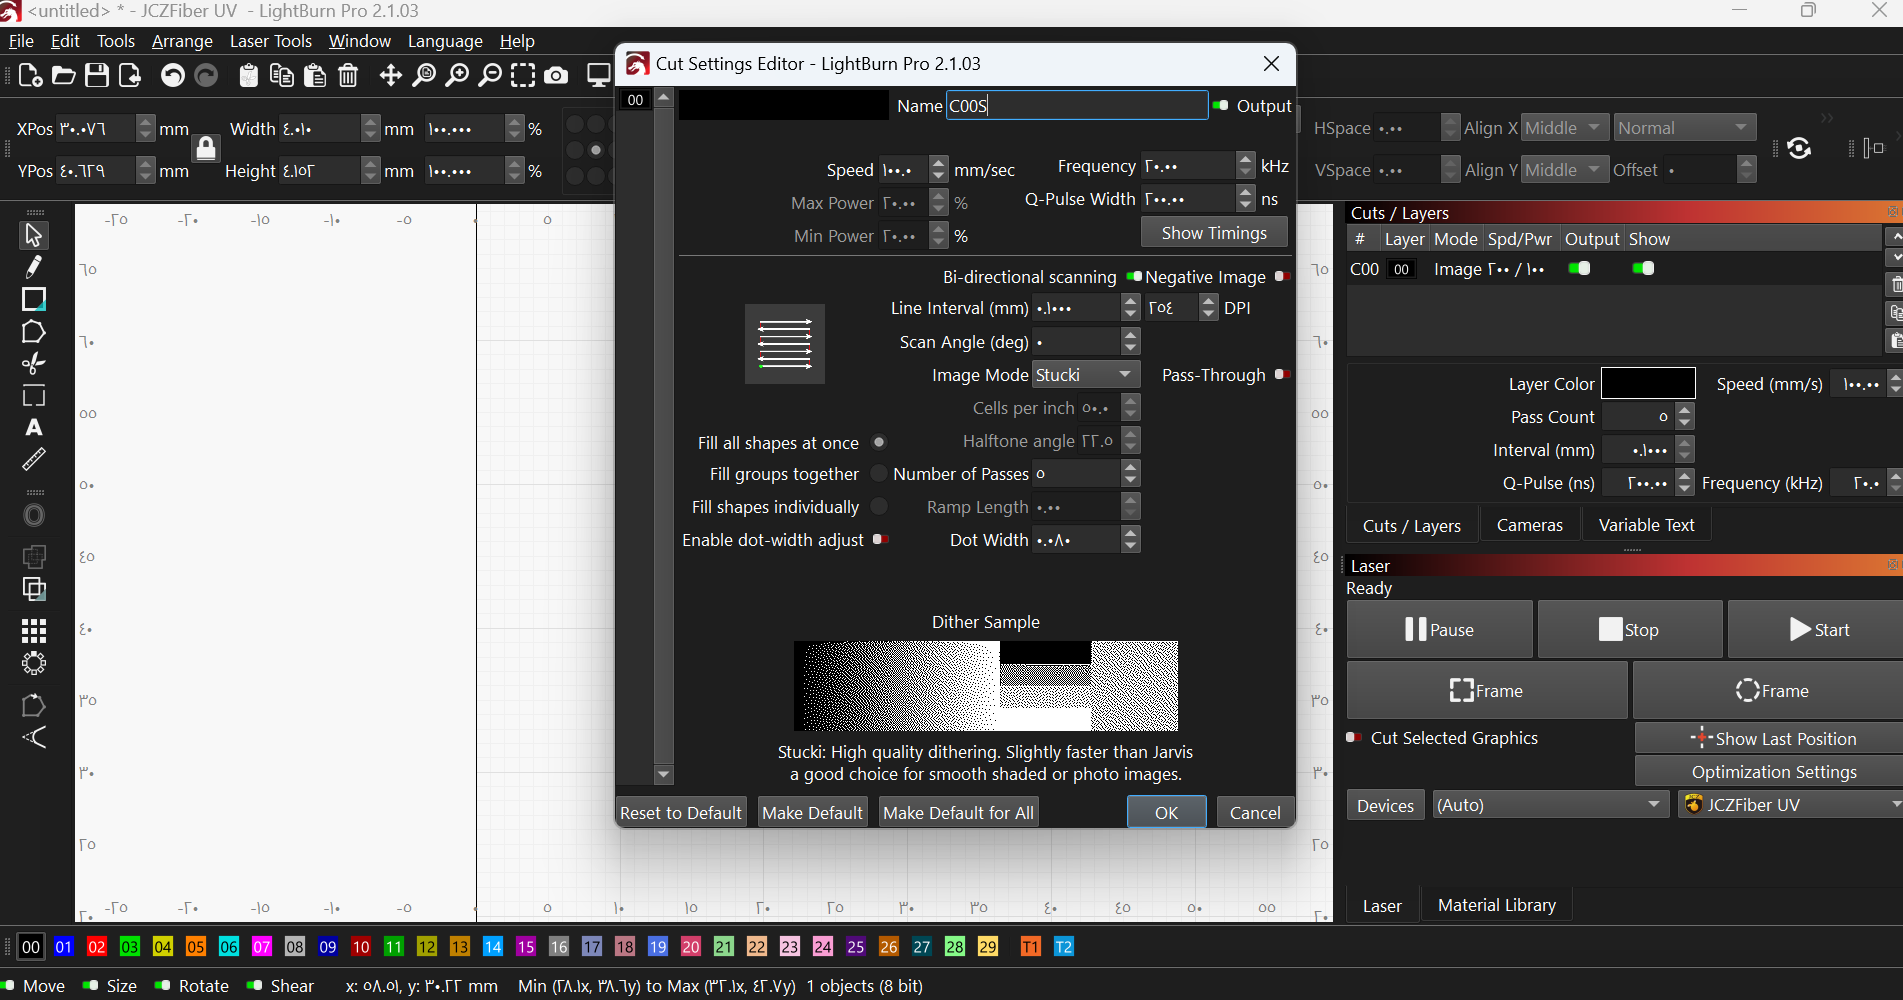The image size is (1903, 1000).
Task: Select the Draw Lines pencil tool
Action: tap(34, 267)
